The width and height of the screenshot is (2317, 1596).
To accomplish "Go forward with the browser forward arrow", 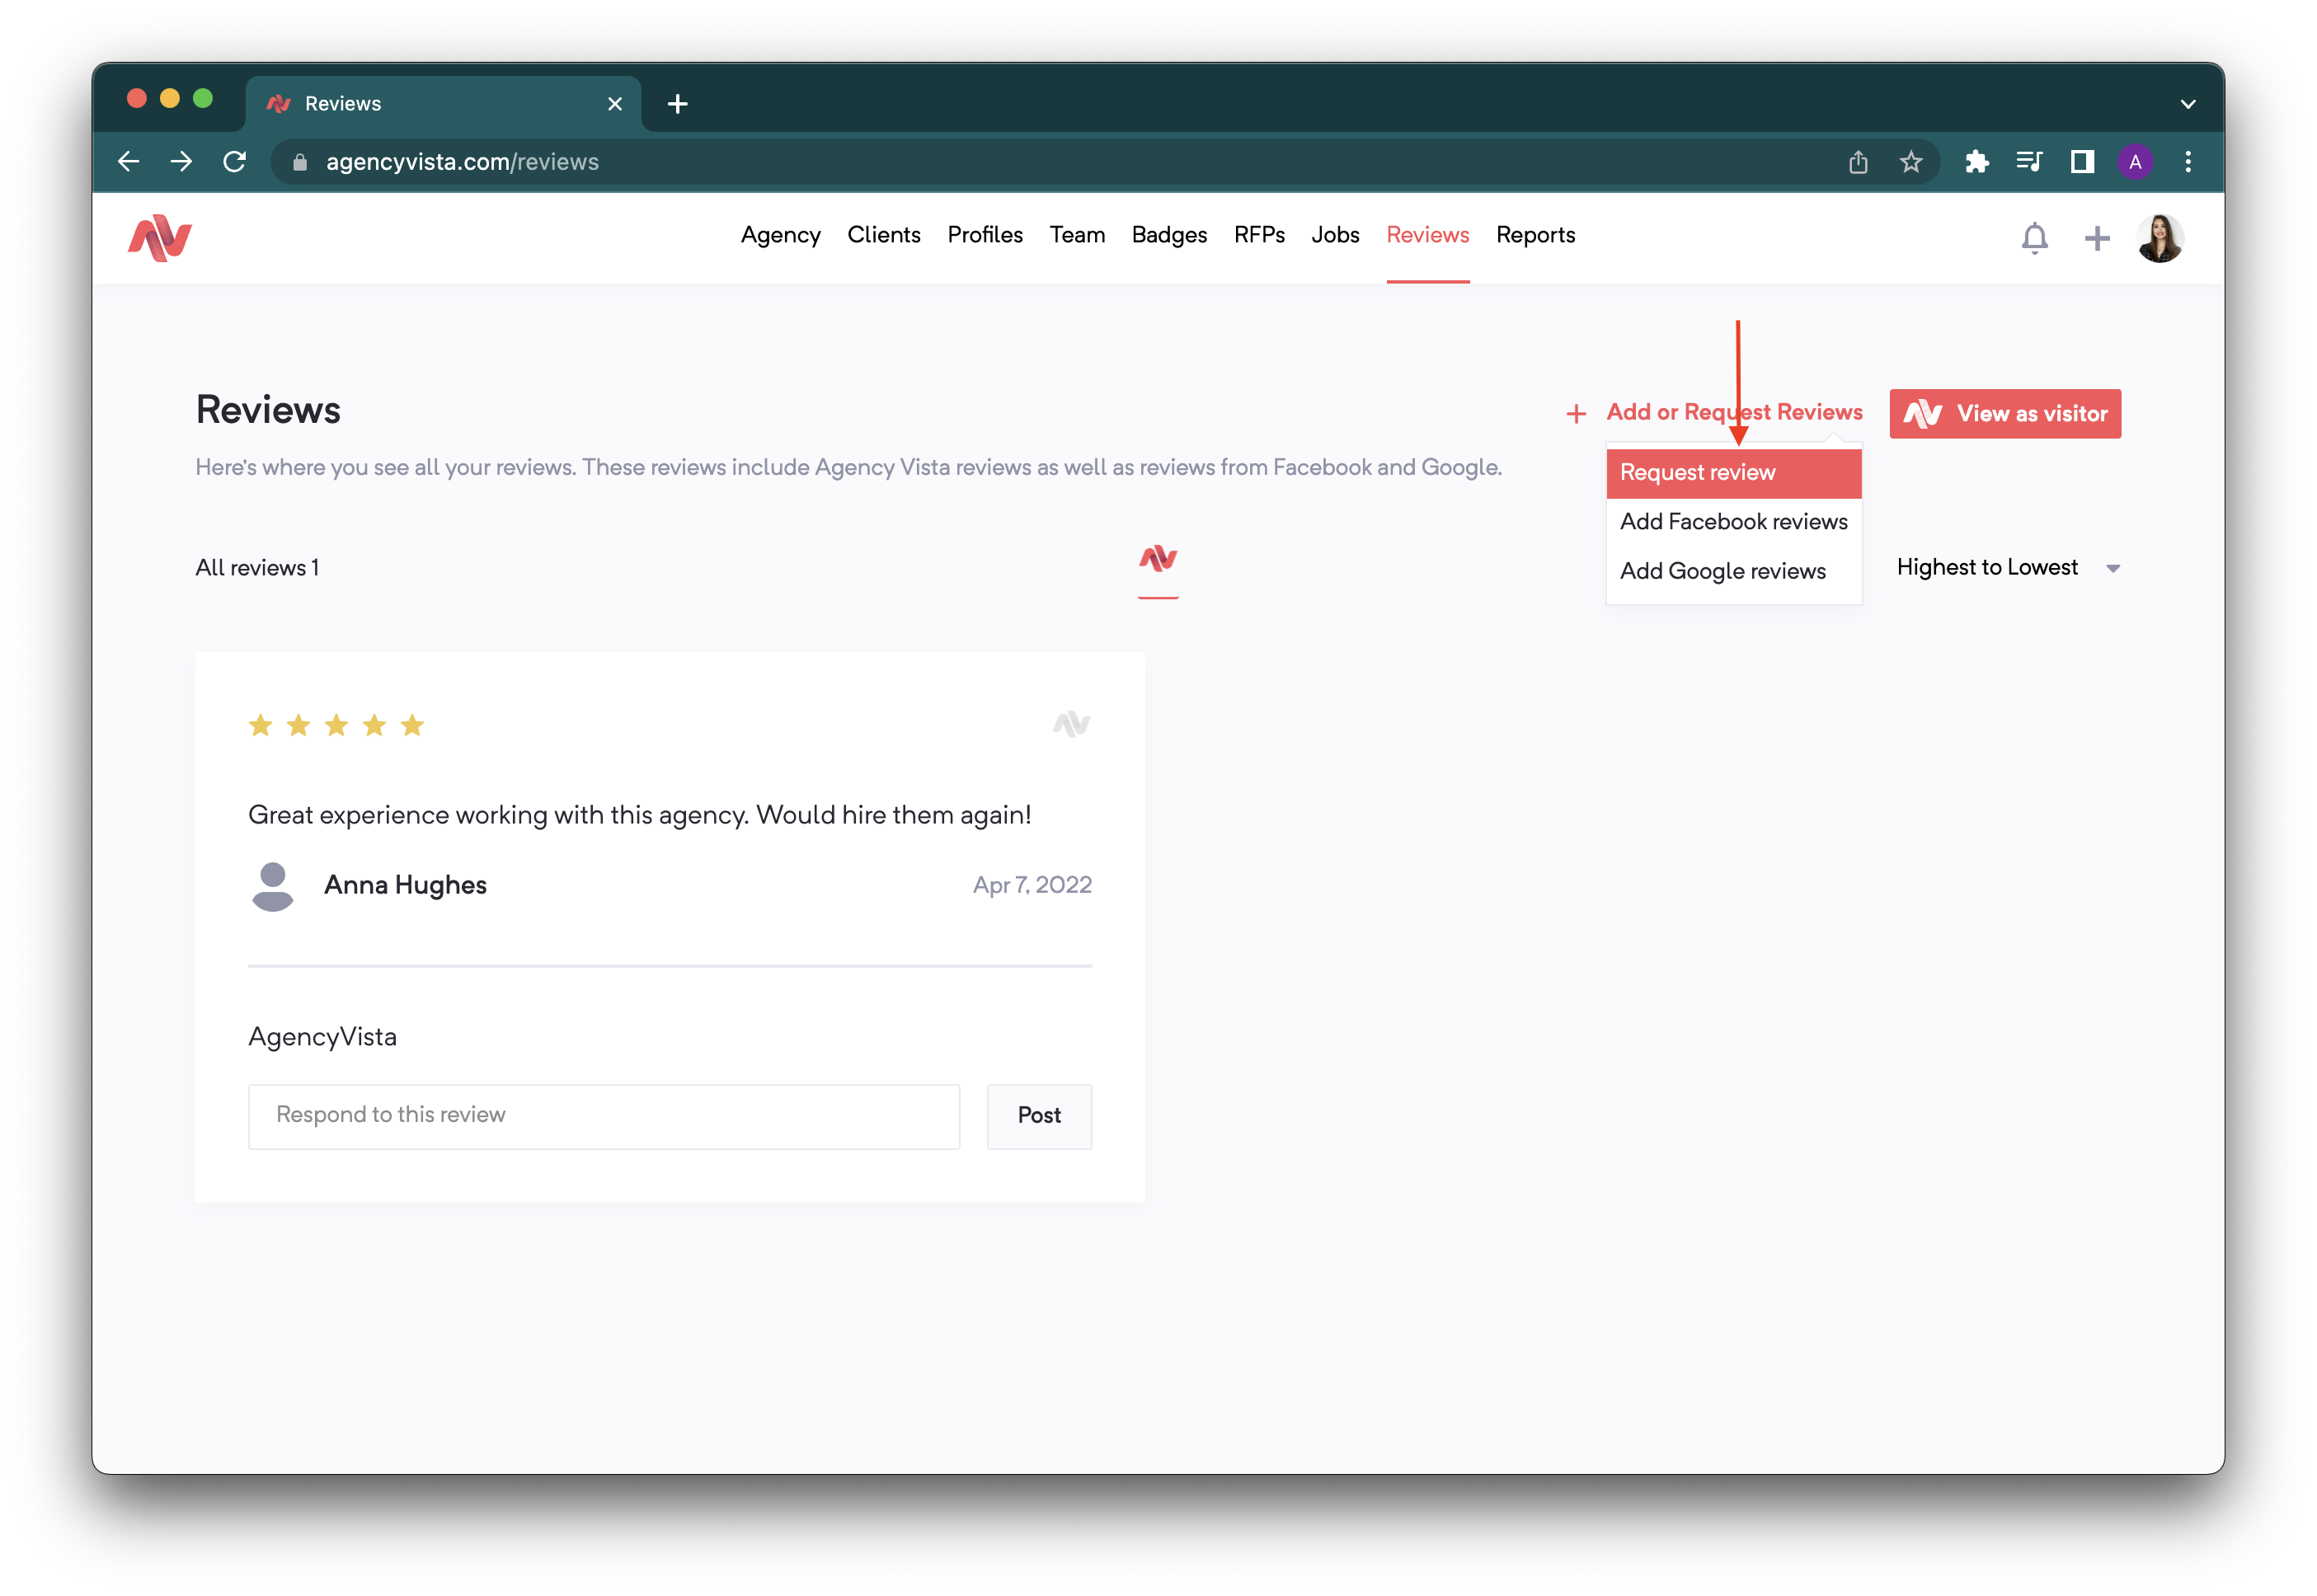I will (x=182, y=161).
